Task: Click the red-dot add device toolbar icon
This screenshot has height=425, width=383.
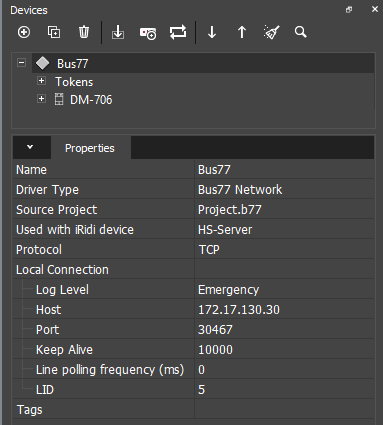Action: tap(148, 33)
